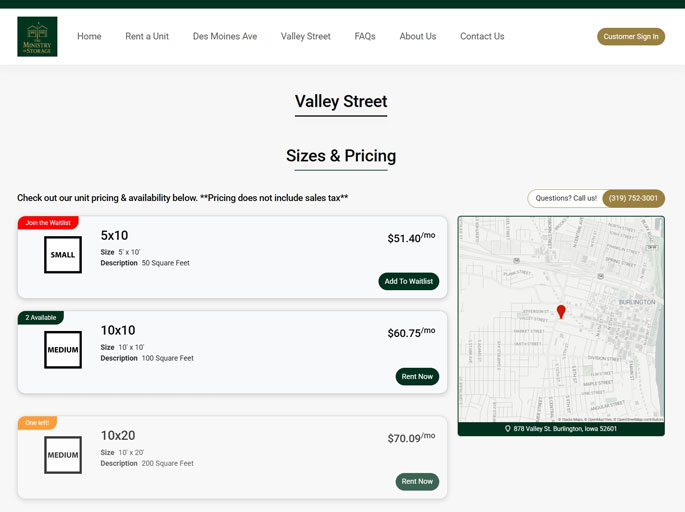Go to the Rent a Unit page
This screenshot has width=685, height=512.
(147, 37)
